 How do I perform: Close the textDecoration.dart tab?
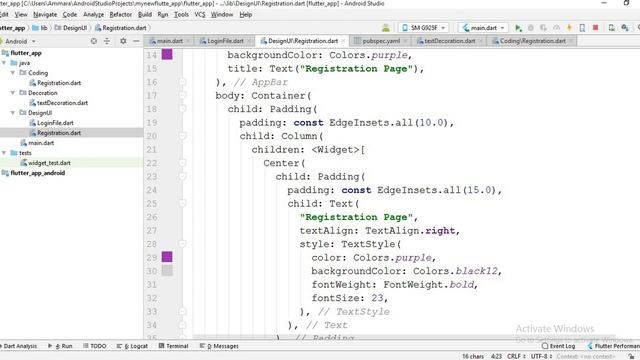[481, 41]
